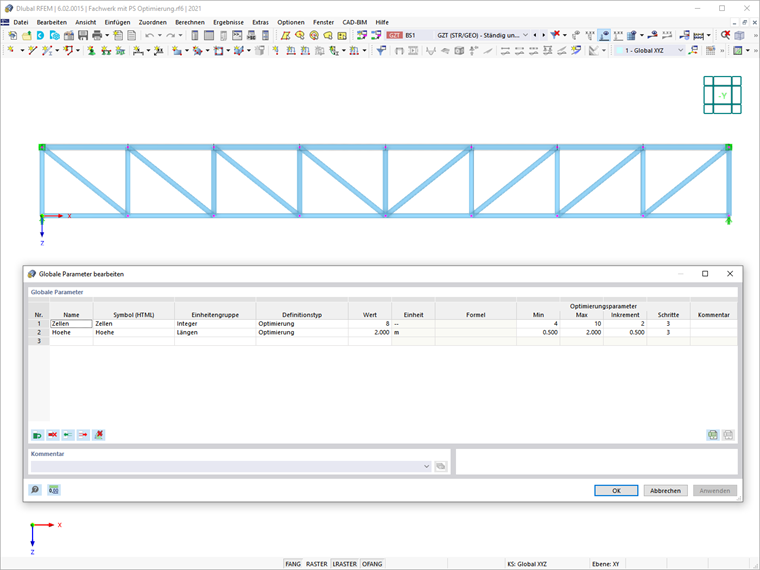
Task: Open the Berechnen menu
Action: (190, 22)
